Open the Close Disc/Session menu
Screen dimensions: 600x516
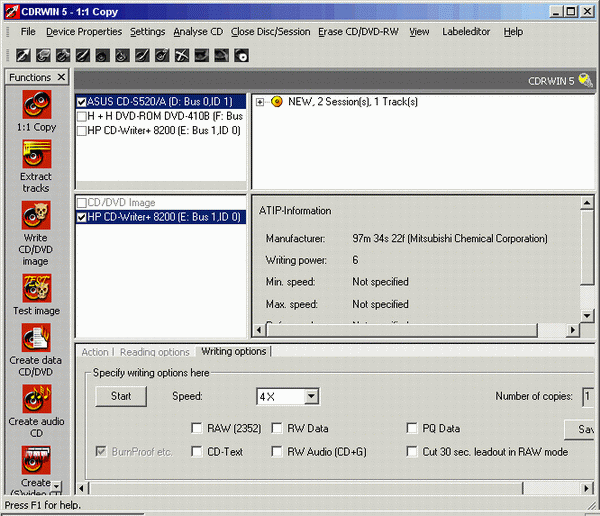271,32
